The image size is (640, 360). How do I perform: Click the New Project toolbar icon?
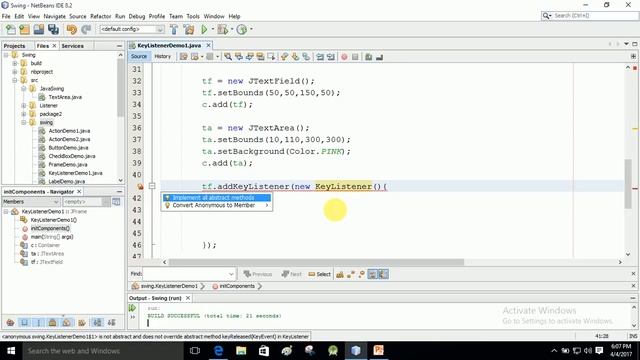24,29
